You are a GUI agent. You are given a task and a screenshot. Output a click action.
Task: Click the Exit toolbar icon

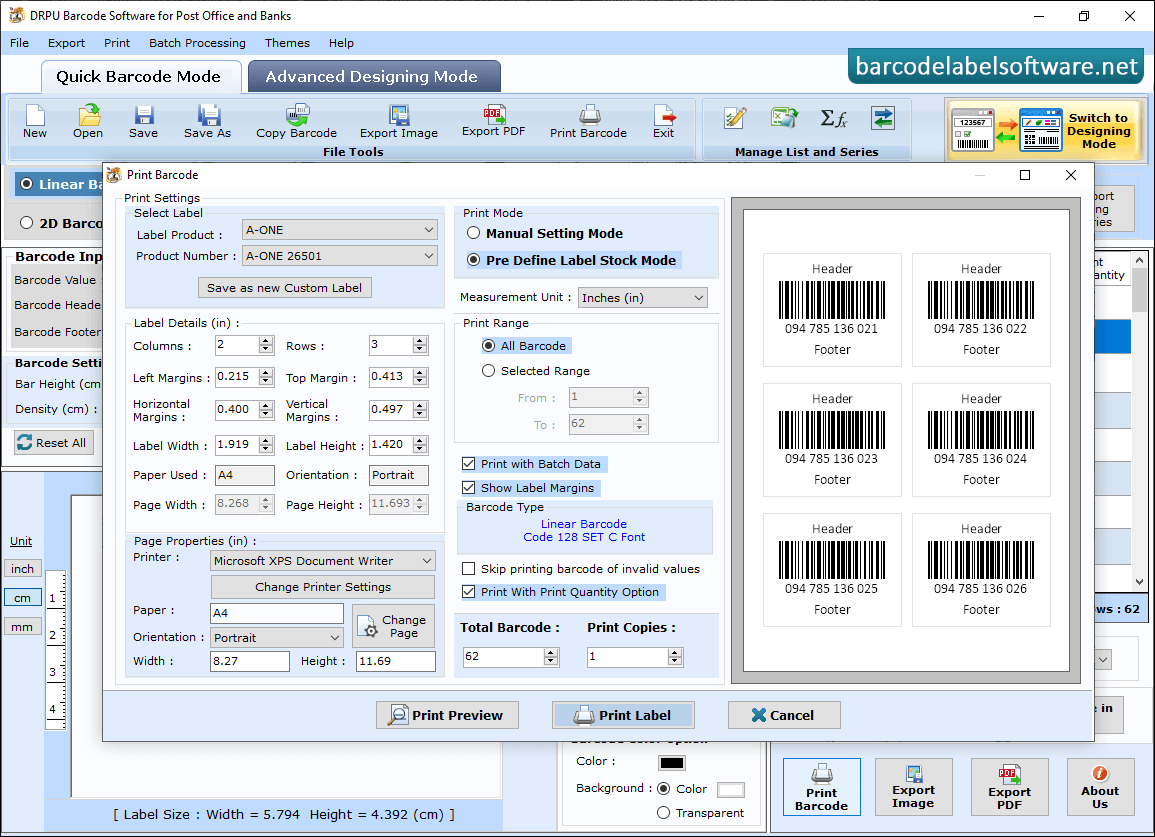(x=664, y=122)
